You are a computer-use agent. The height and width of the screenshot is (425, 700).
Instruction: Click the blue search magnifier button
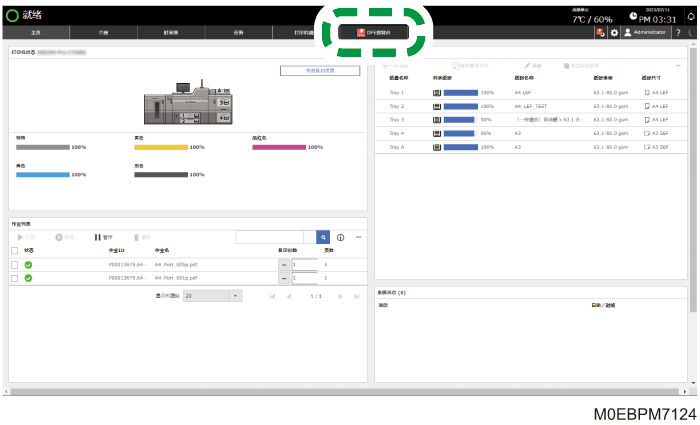pos(323,237)
